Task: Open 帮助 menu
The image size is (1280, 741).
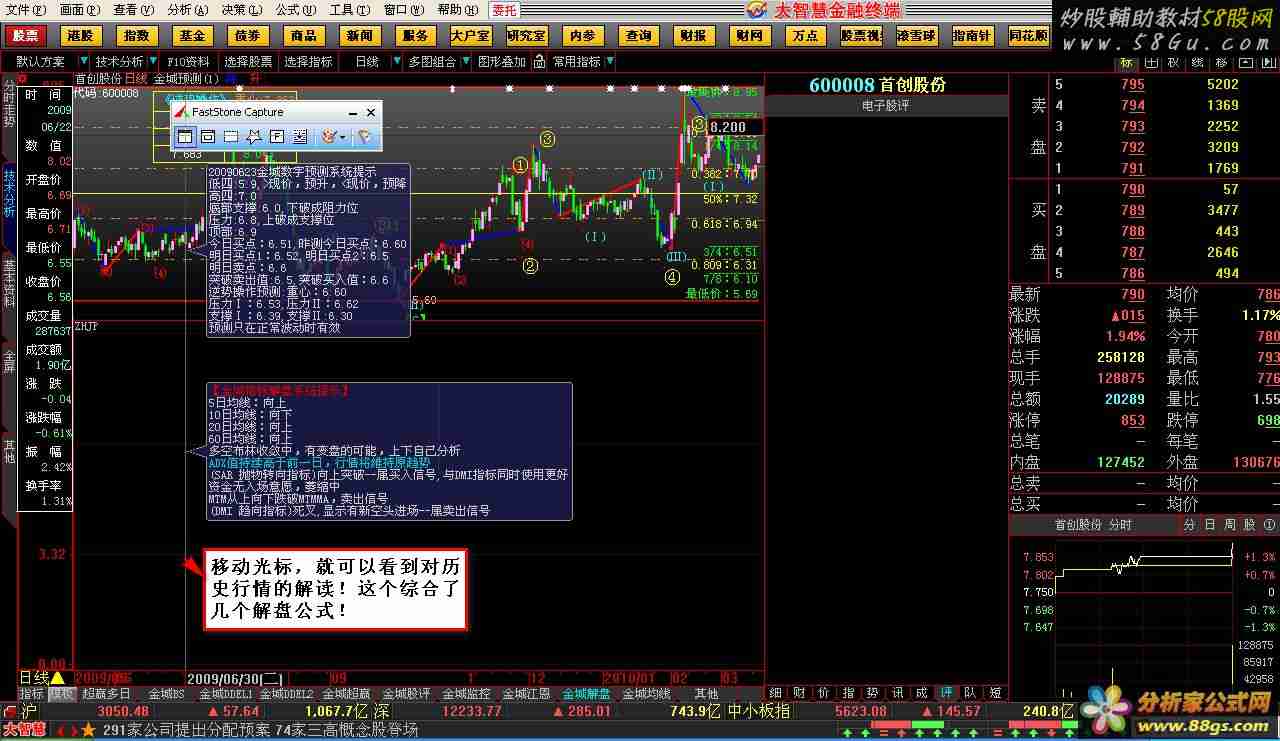Action: point(457,9)
